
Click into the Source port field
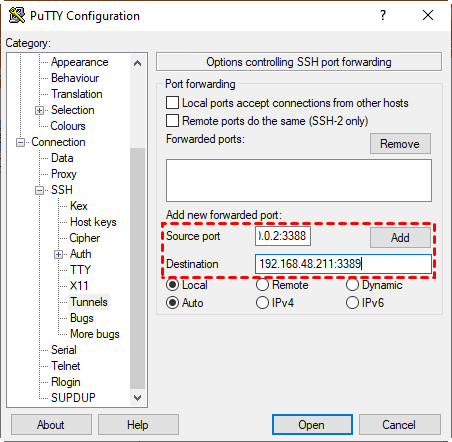pyautogui.click(x=283, y=236)
